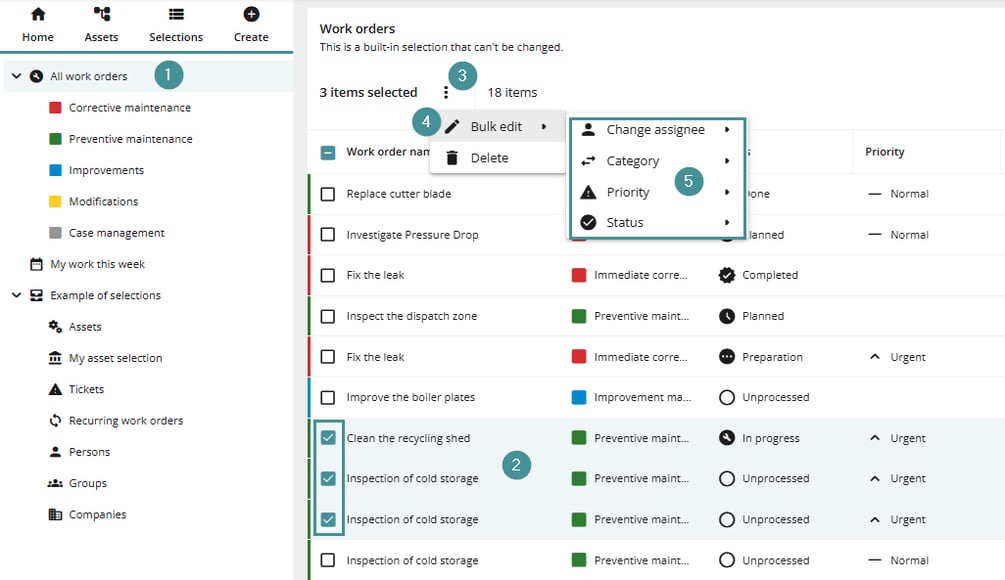Open the Assets navigation icon
The image size is (1005, 580).
[101, 14]
